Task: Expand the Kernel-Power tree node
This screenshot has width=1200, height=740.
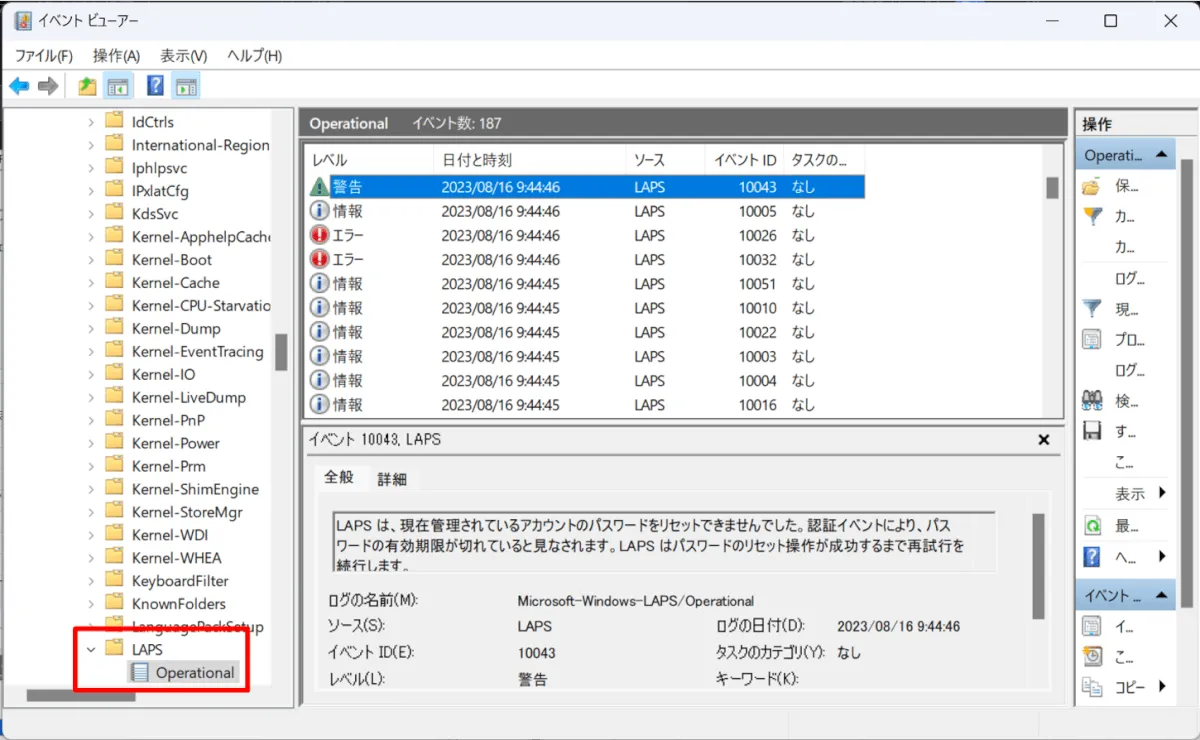Action: [91, 443]
